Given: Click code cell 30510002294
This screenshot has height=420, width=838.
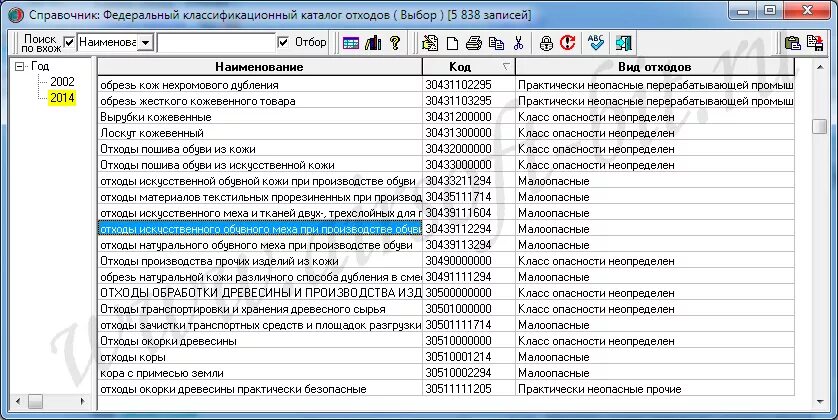Looking at the screenshot, I should coord(469,373).
